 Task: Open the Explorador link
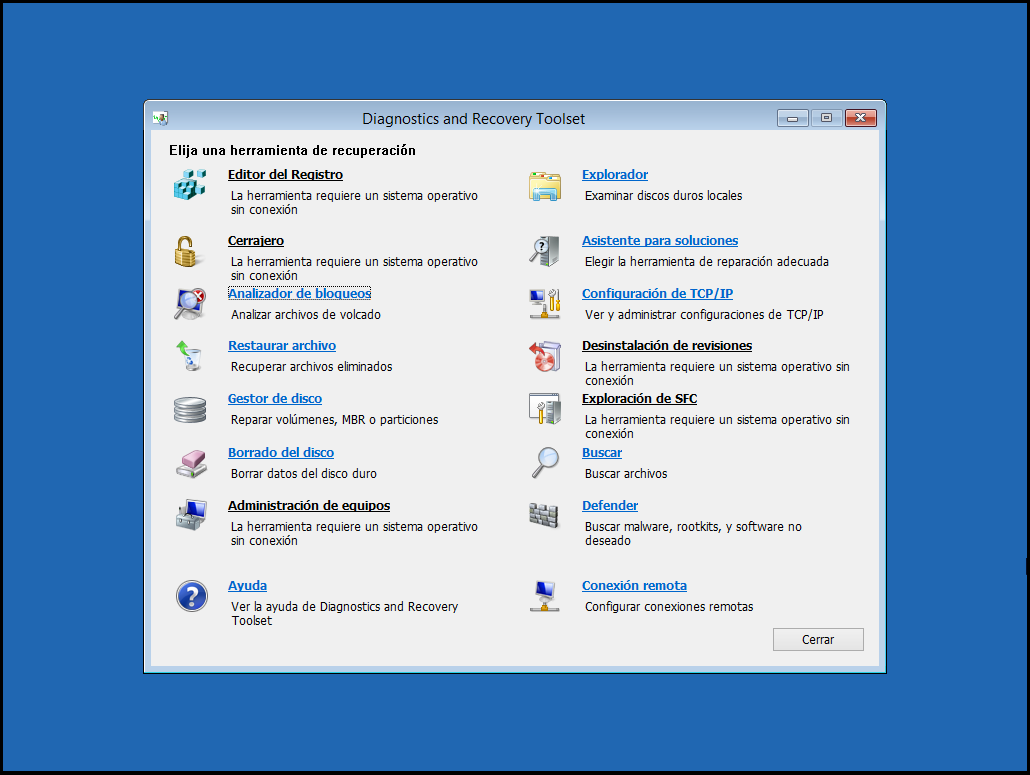click(615, 175)
